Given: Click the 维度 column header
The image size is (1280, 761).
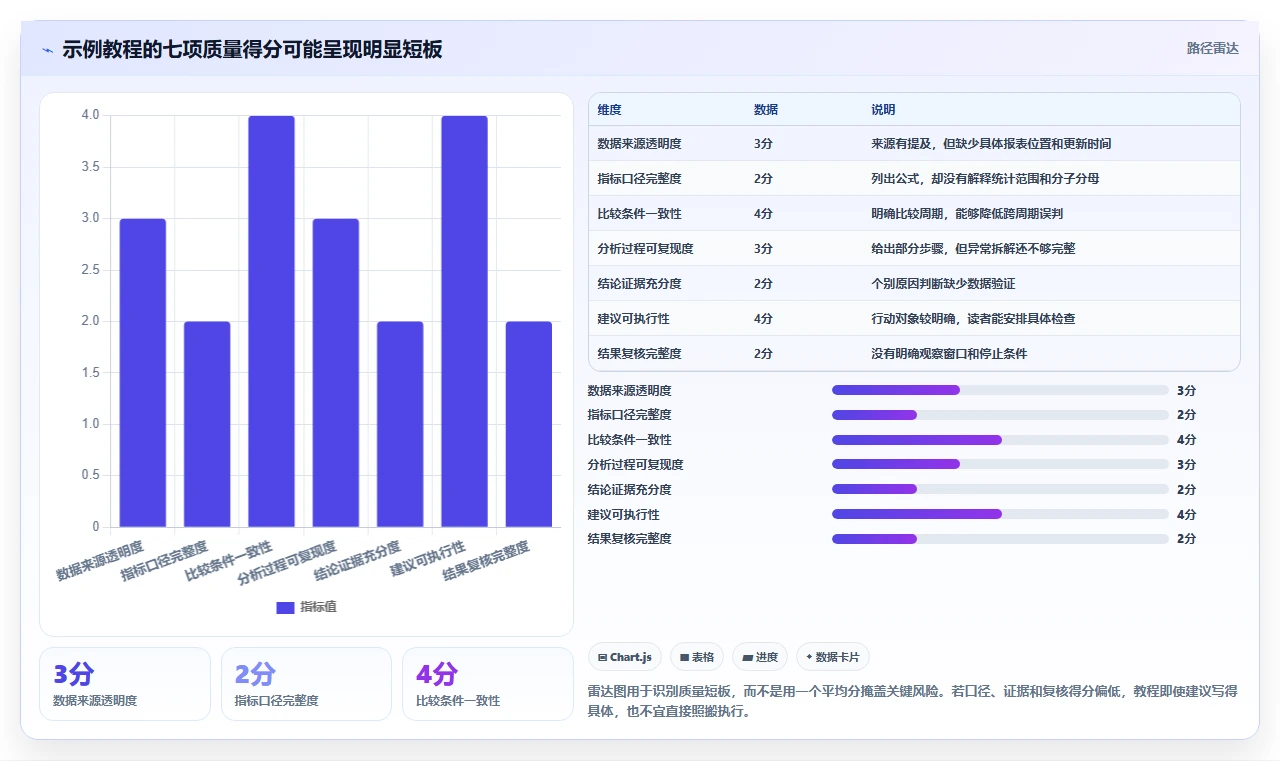Looking at the screenshot, I should (609, 110).
